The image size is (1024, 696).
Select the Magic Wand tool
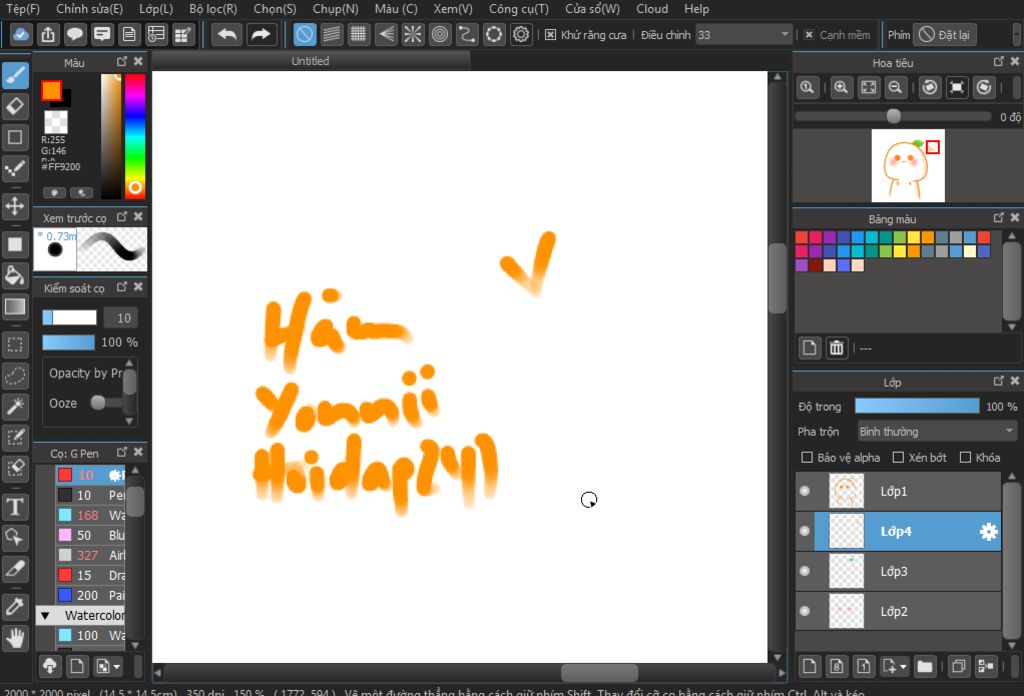pyautogui.click(x=15, y=406)
